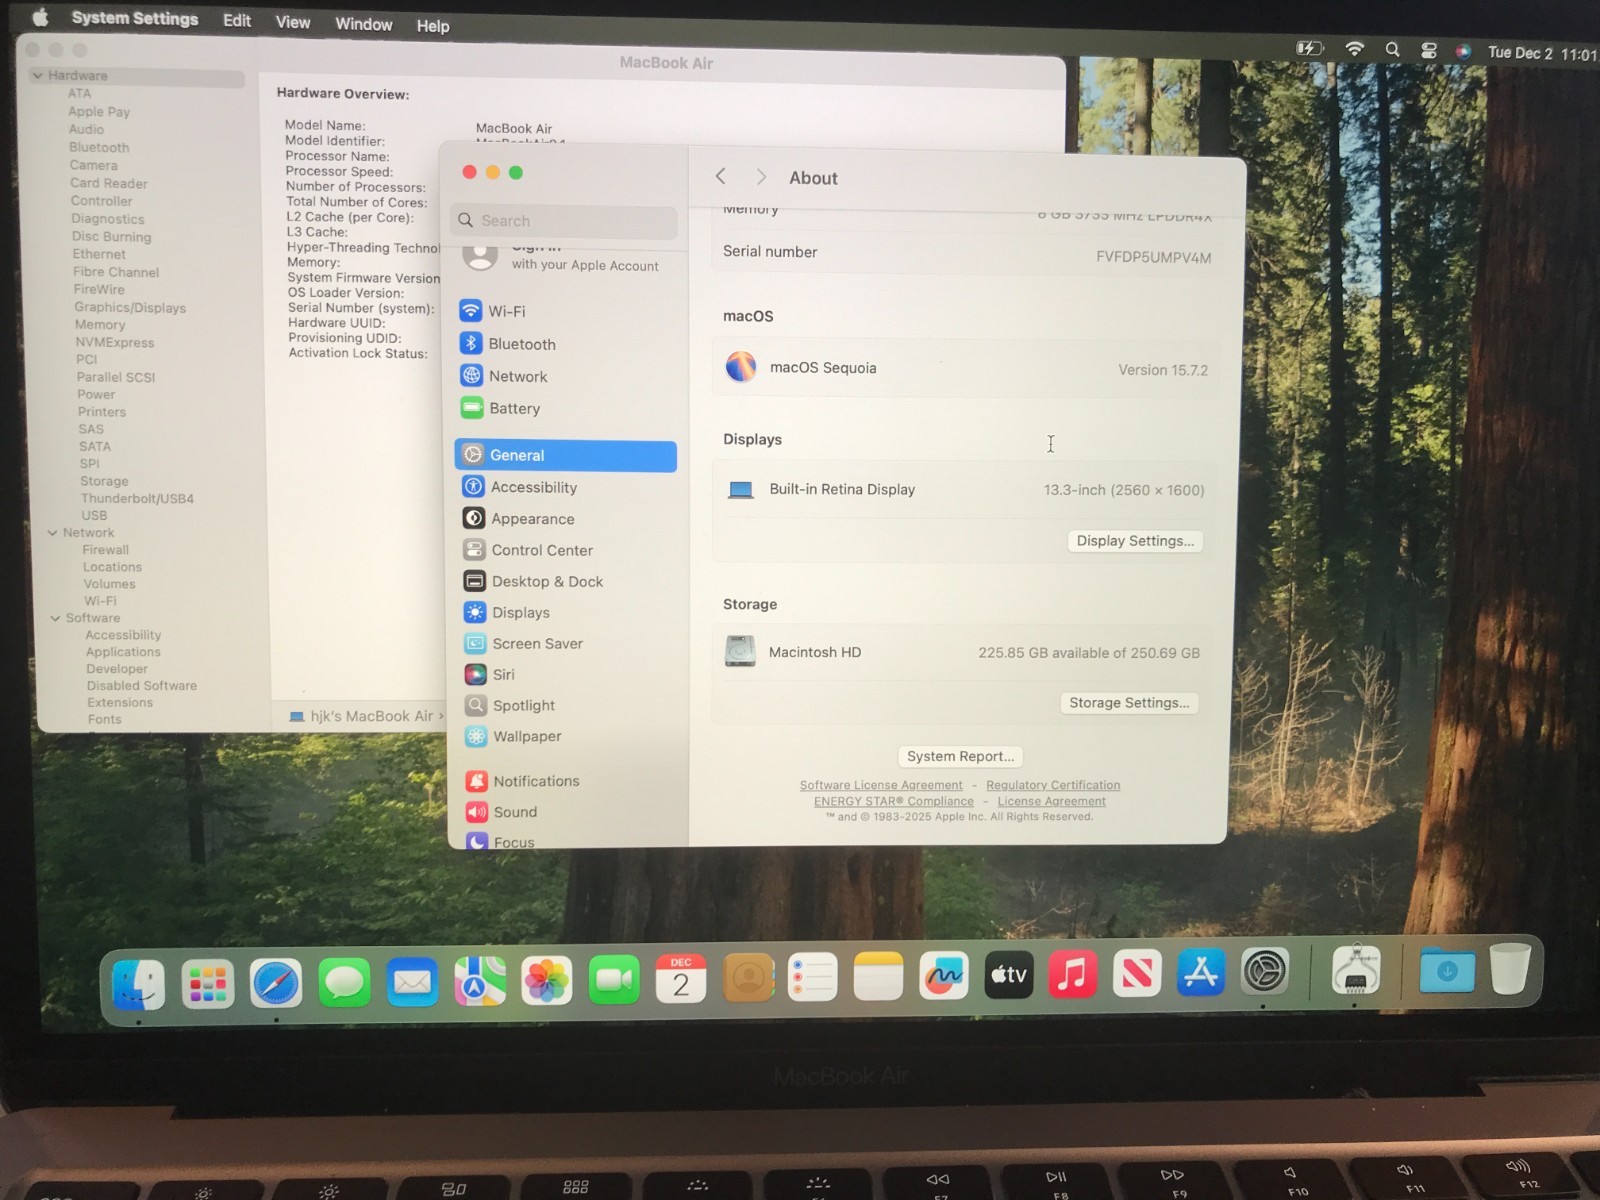The width and height of the screenshot is (1600, 1200).
Task: Open Freeform from the Dock
Action: (943, 975)
